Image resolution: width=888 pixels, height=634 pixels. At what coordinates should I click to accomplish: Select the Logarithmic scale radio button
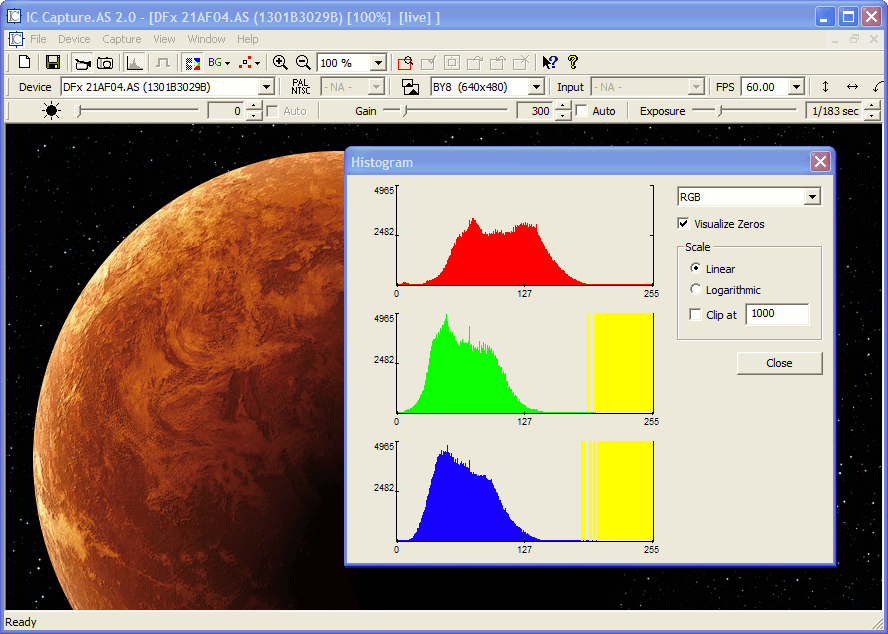[695, 290]
